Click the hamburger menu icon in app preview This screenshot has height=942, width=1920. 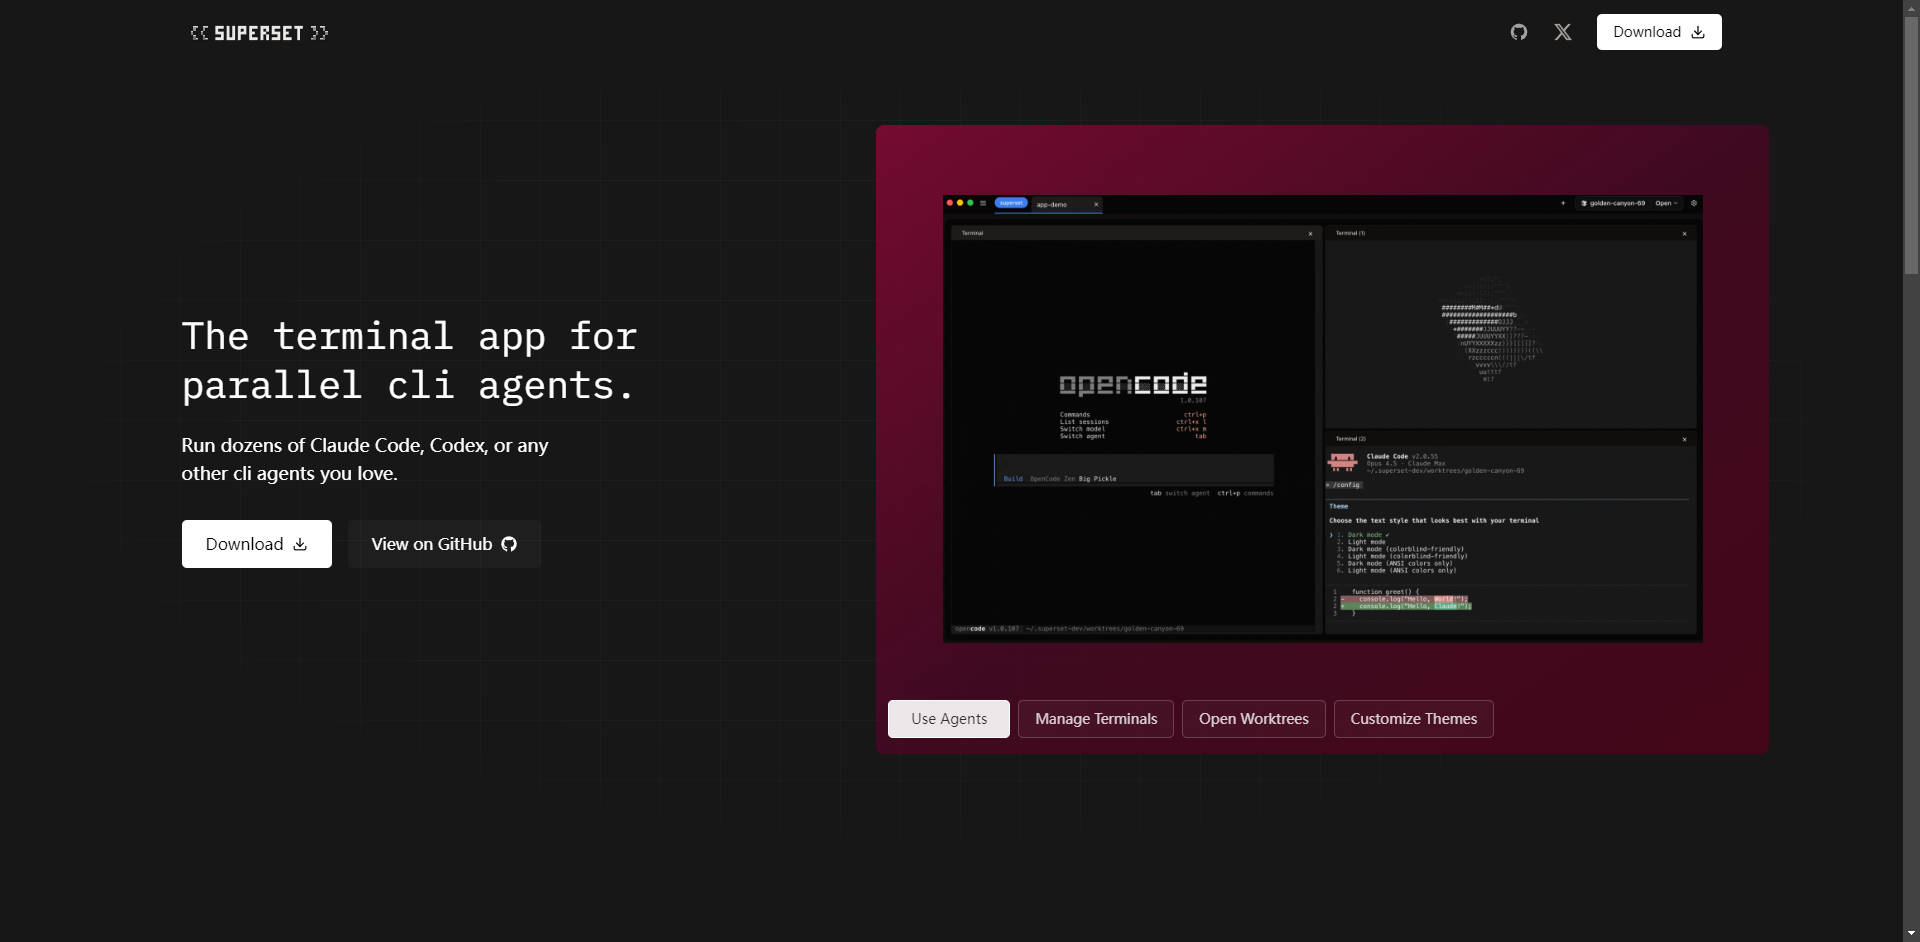click(x=983, y=203)
